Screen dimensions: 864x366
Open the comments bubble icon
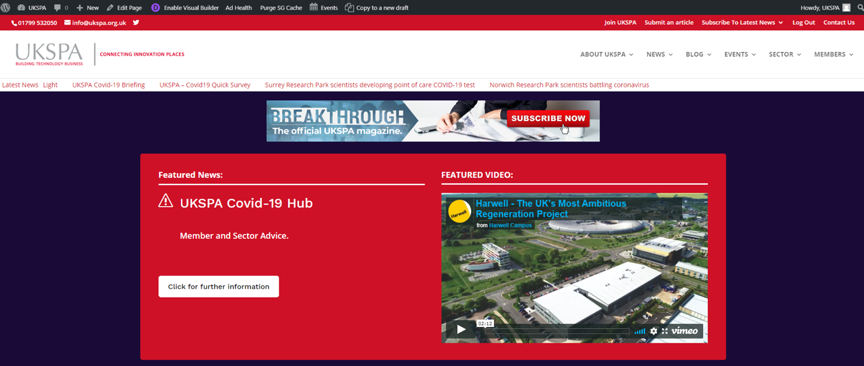coord(57,8)
